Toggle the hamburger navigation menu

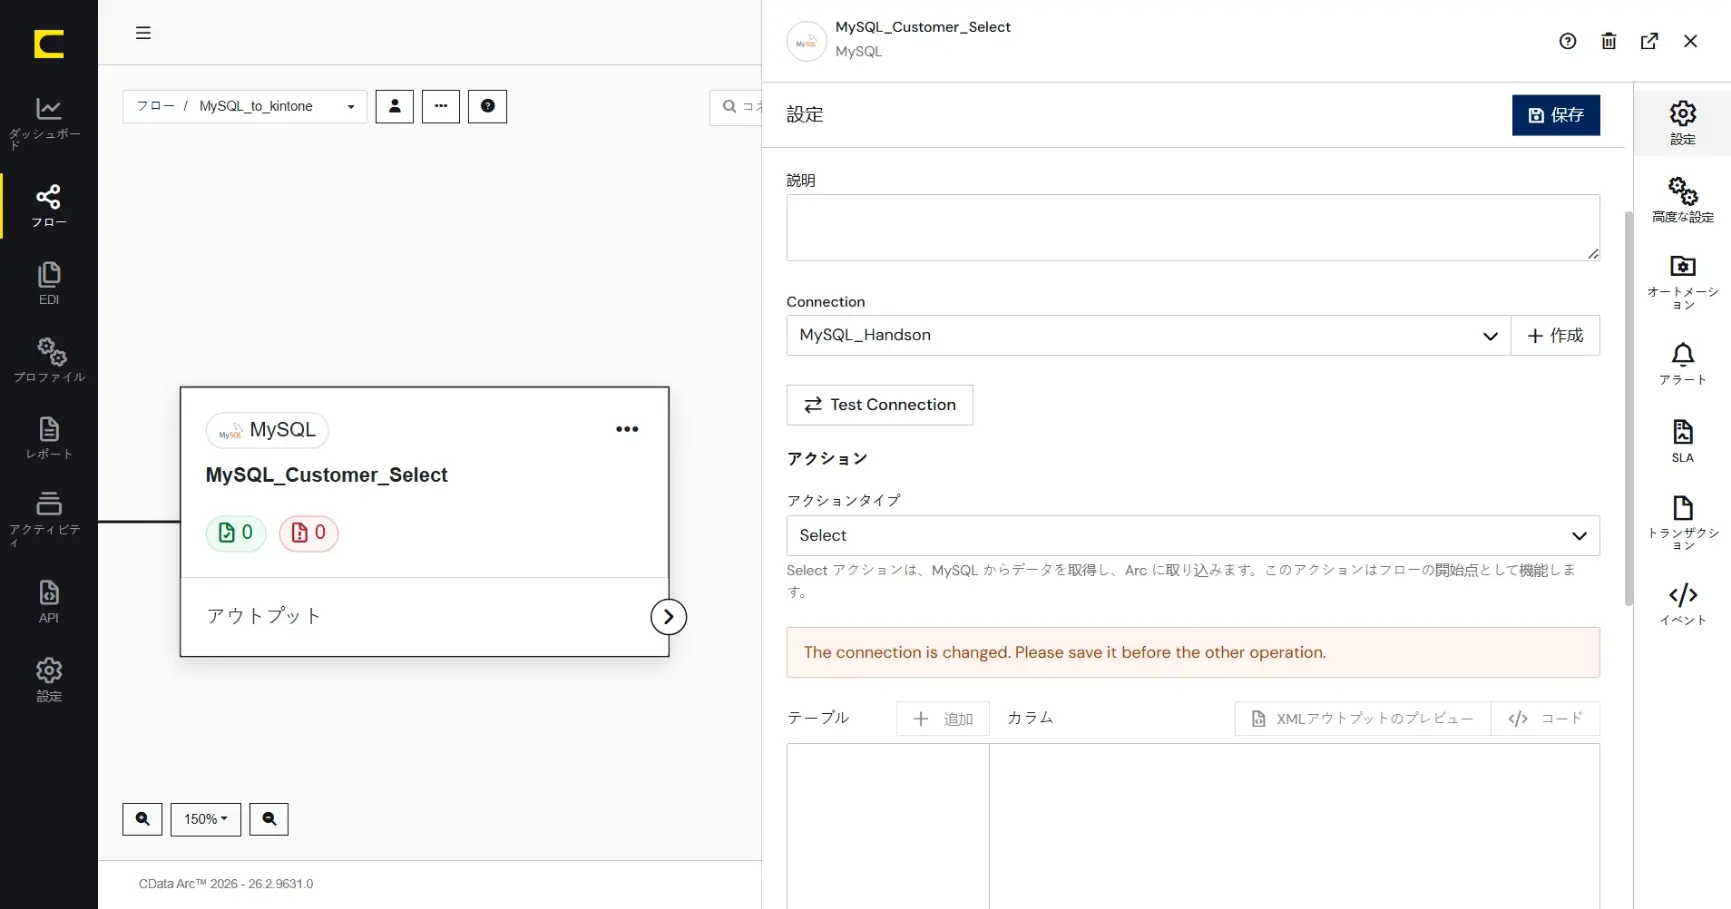coord(143,33)
